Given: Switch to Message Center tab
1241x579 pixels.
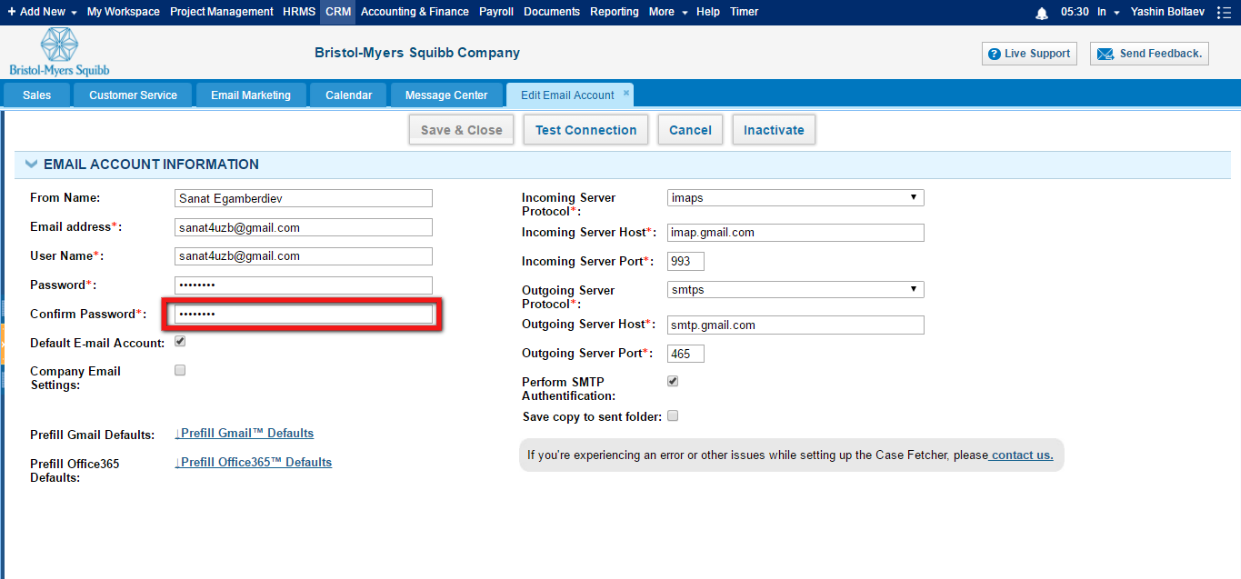Looking at the screenshot, I should (446, 95).
